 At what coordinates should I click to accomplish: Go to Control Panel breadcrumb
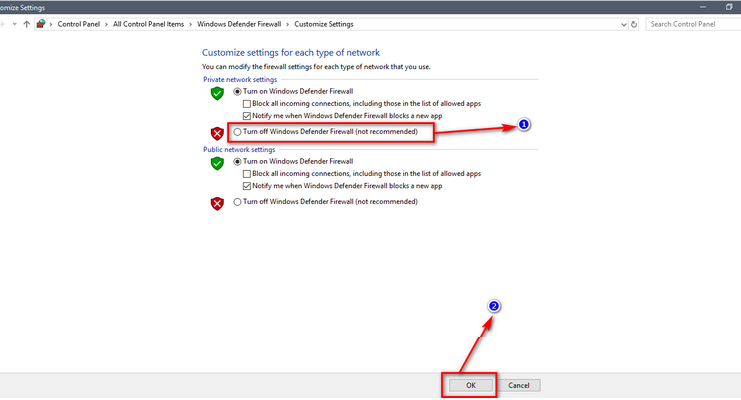click(78, 24)
